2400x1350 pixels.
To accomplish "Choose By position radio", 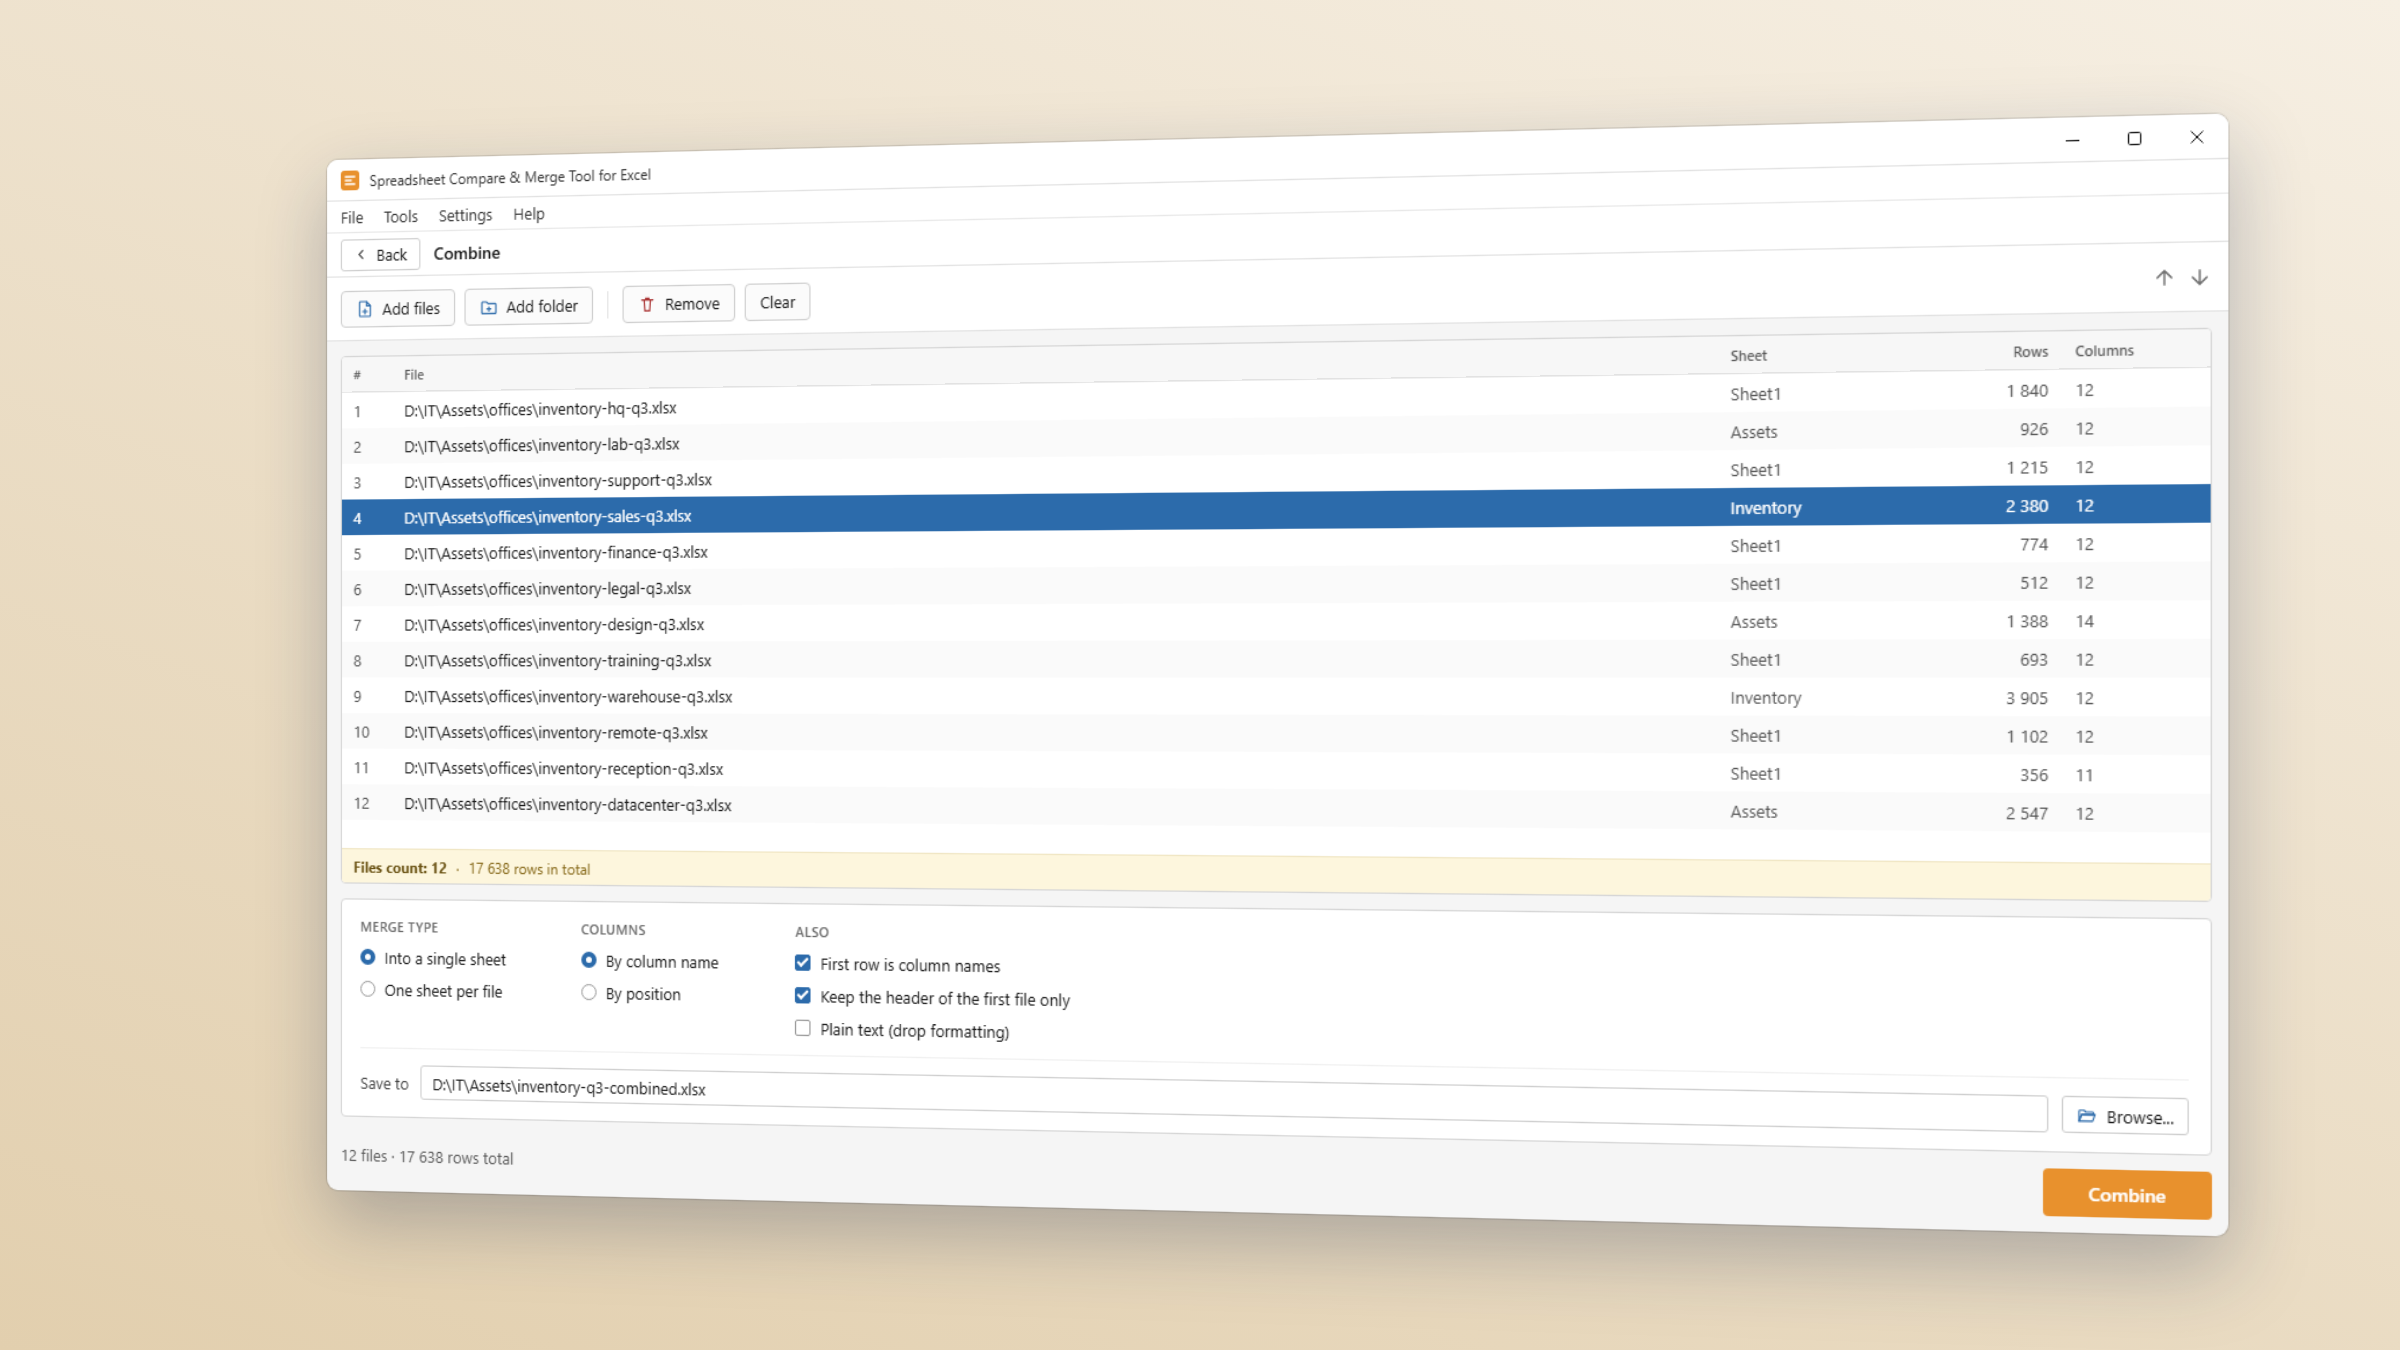I will point(631,993).
